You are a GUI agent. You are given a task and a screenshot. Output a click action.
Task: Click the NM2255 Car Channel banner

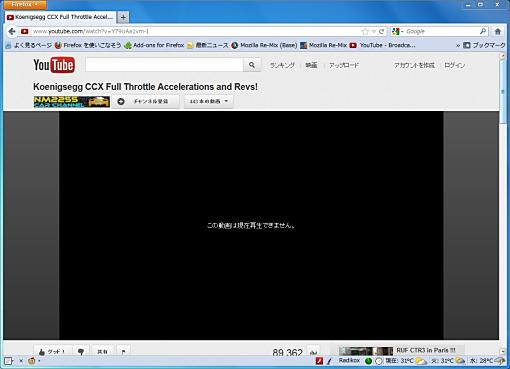tap(72, 102)
